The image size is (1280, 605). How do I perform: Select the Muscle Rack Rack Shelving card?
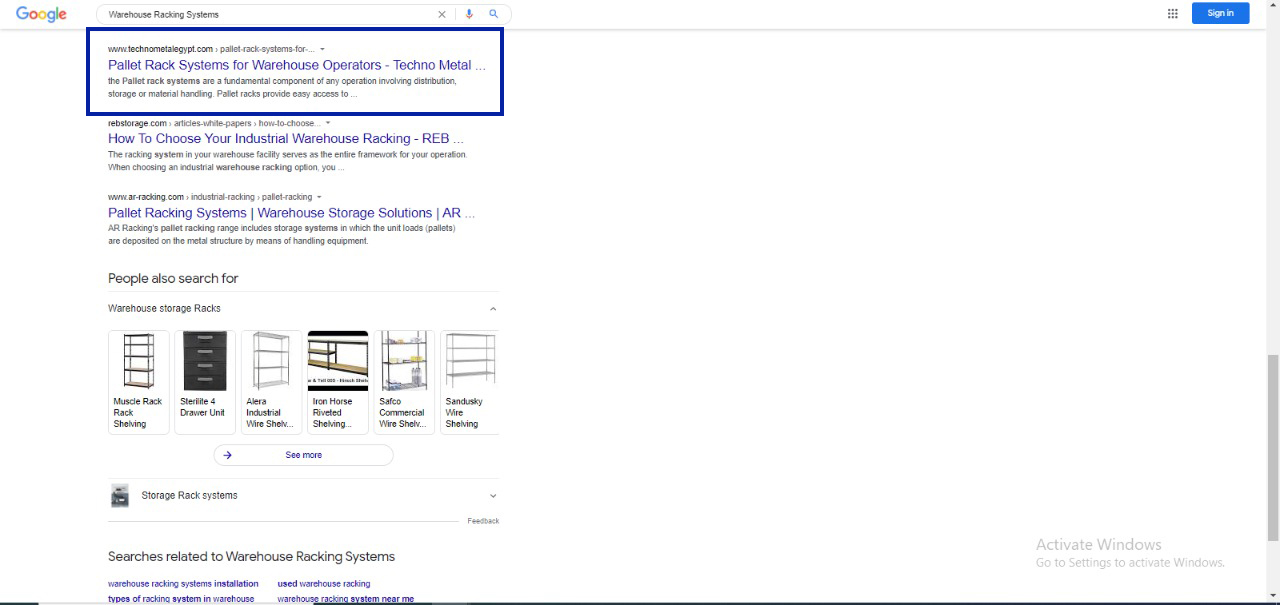(139, 382)
